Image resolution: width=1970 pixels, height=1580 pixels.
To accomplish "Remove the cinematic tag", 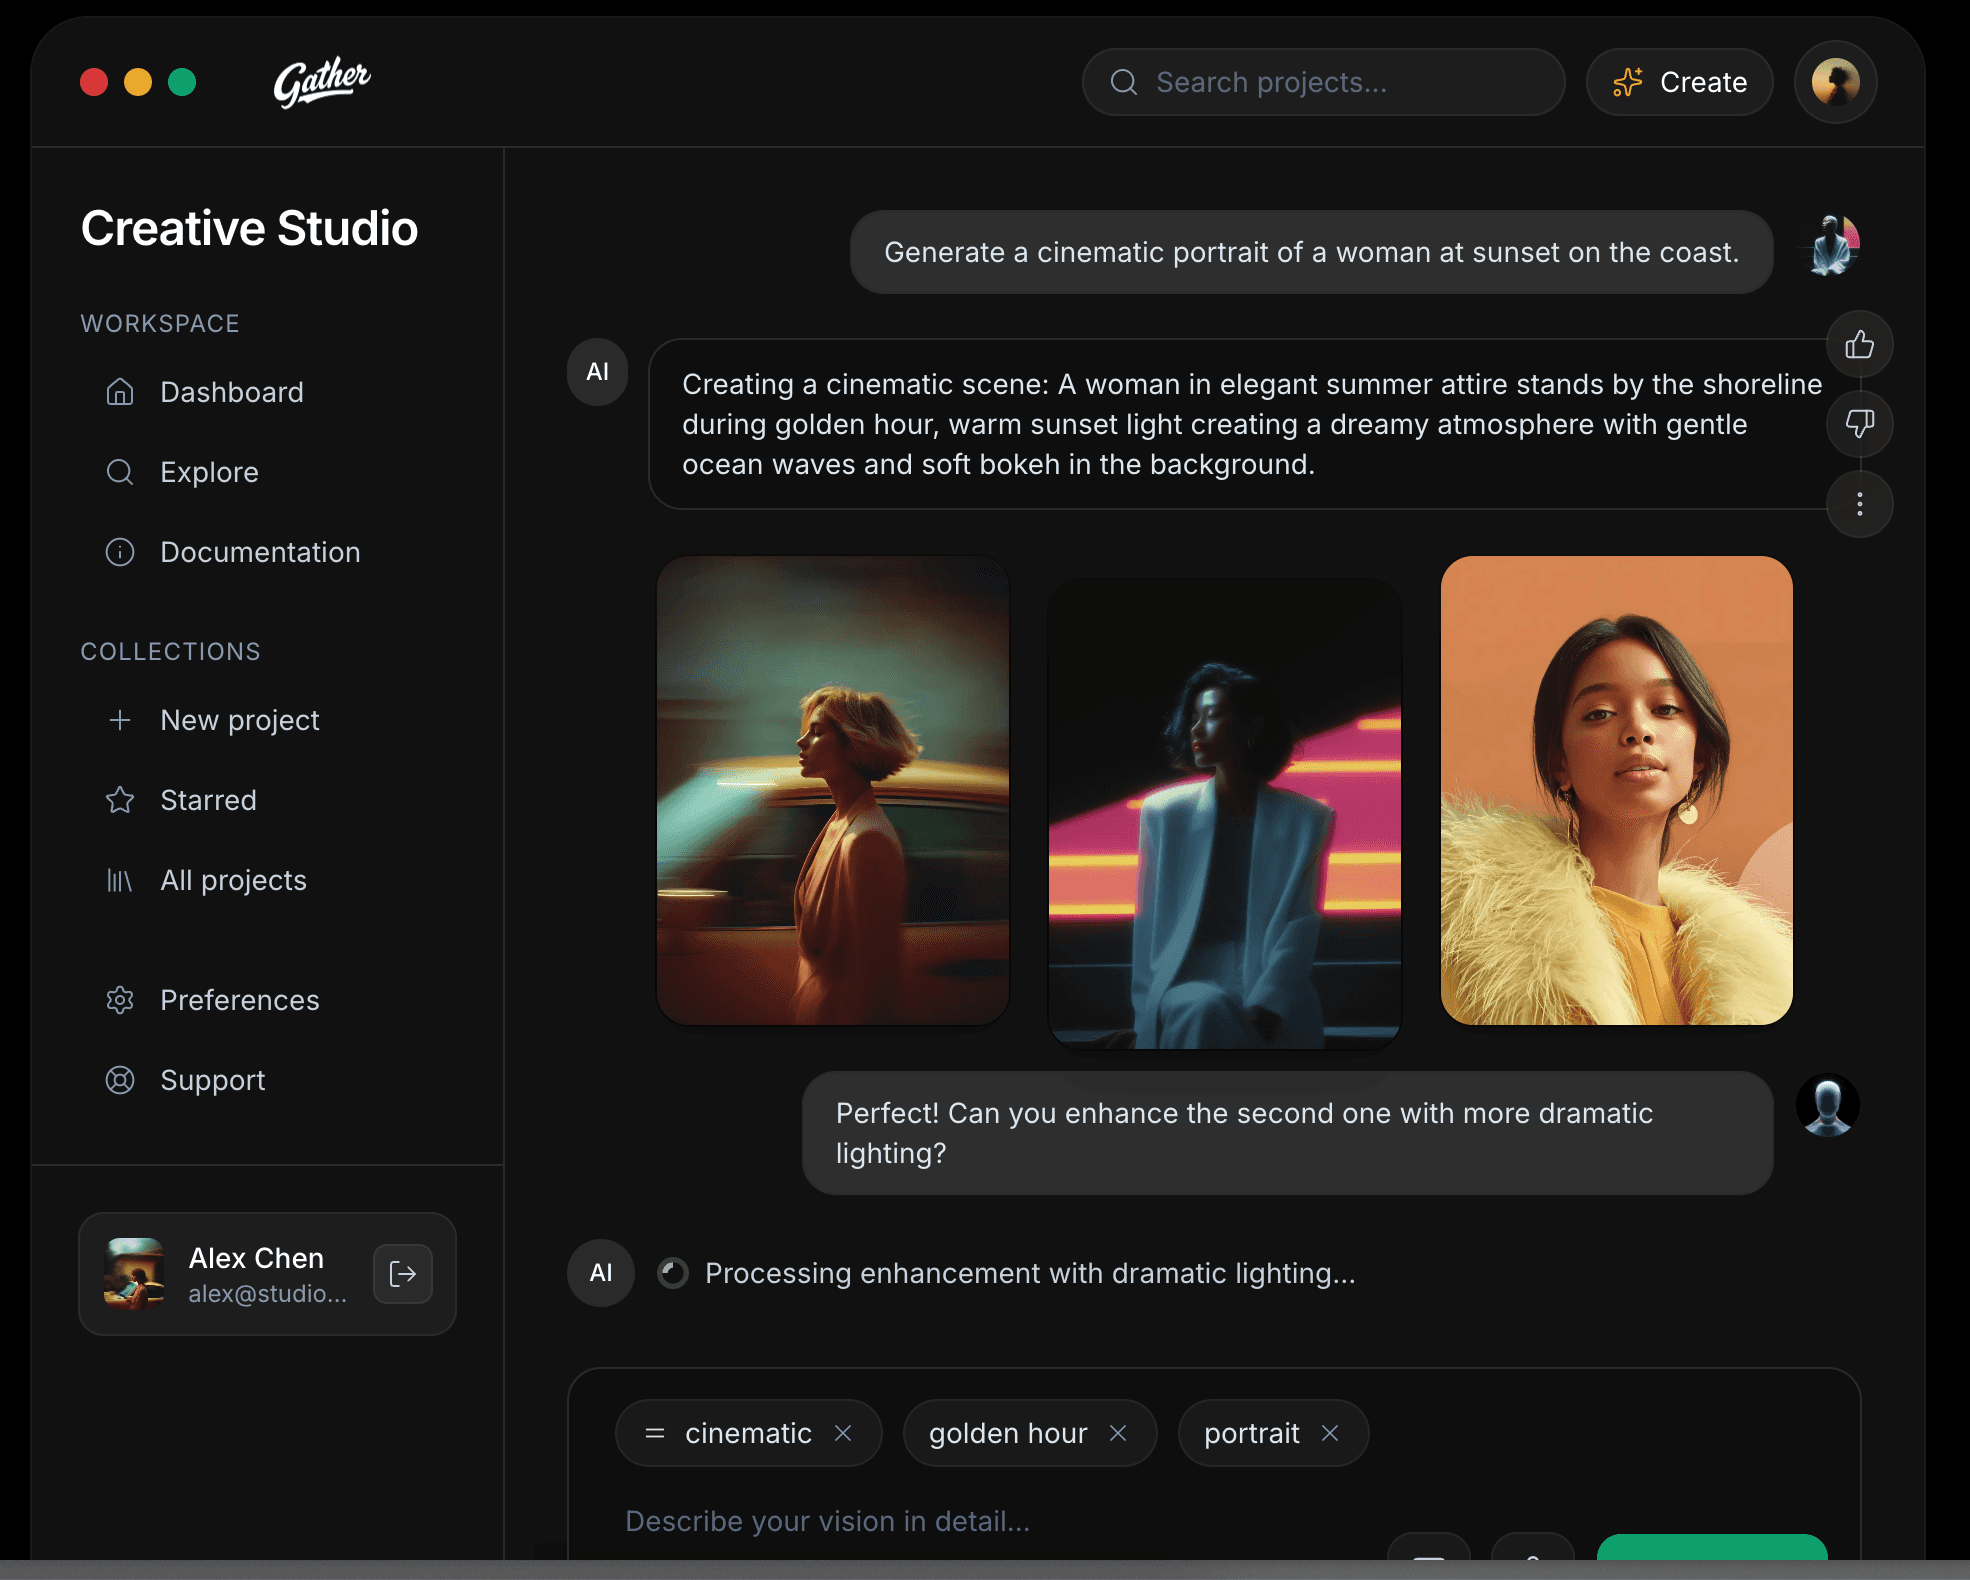I will click(843, 1433).
